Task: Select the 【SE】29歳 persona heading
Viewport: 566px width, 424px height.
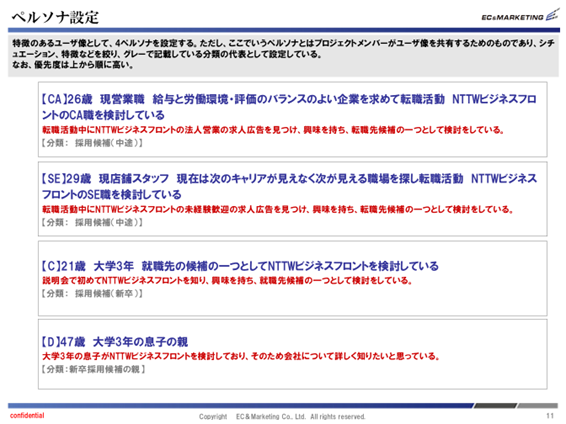Action: [x=289, y=186]
